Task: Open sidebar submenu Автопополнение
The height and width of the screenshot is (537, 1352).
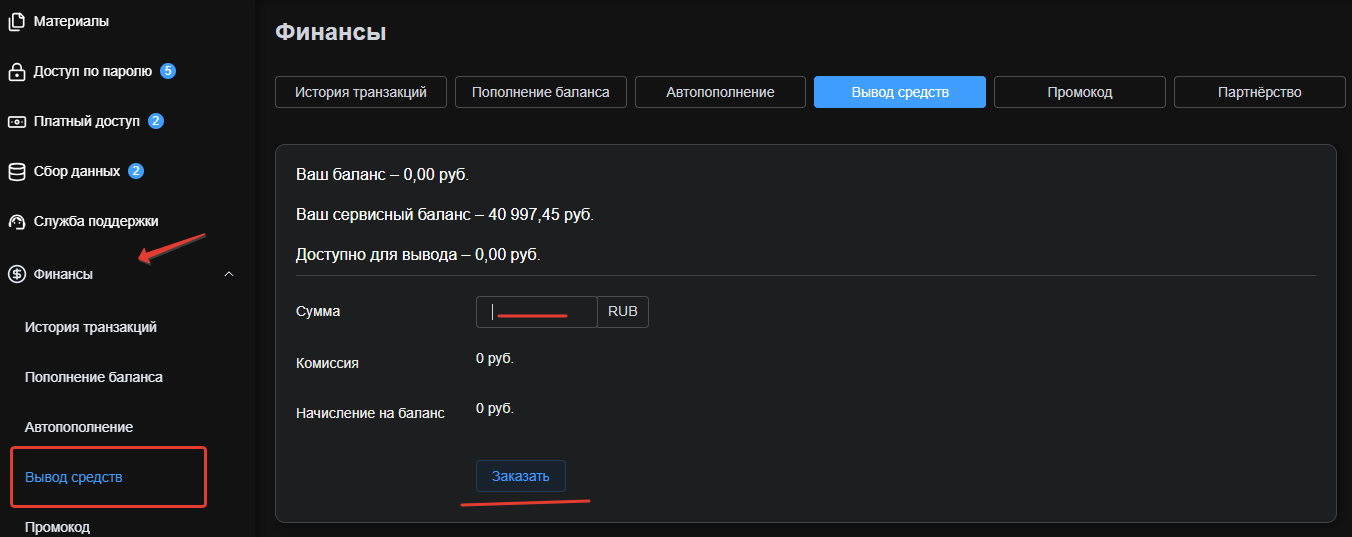Action: click(79, 427)
